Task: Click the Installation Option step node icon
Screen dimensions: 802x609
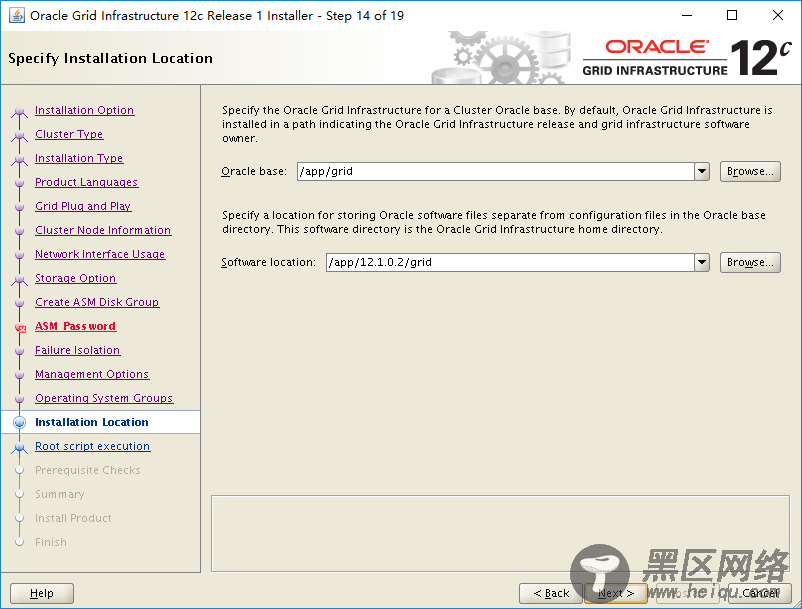Action: [x=19, y=111]
